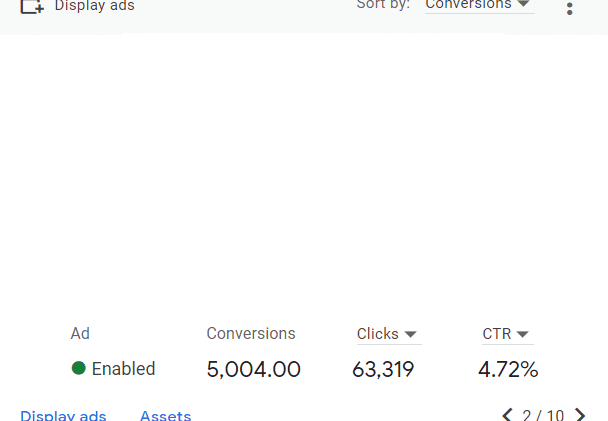This screenshot has width=608, height=421.
Task: Click the 2 / 10 page indicator
Action: (543, 415)
